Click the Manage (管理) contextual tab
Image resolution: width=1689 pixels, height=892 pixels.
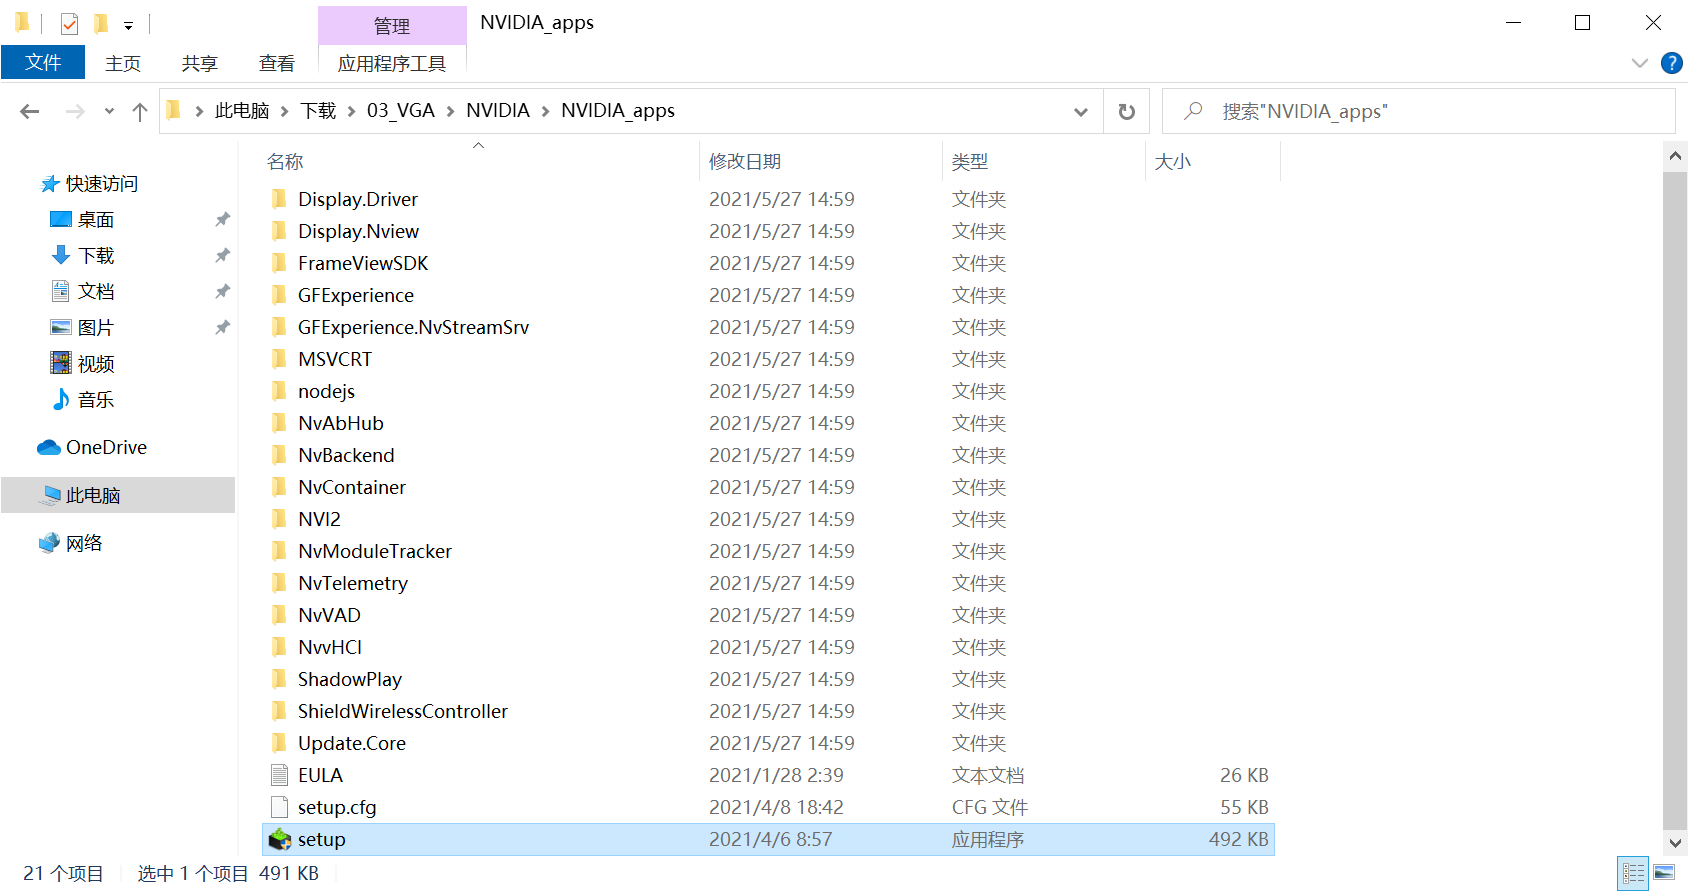392,26
